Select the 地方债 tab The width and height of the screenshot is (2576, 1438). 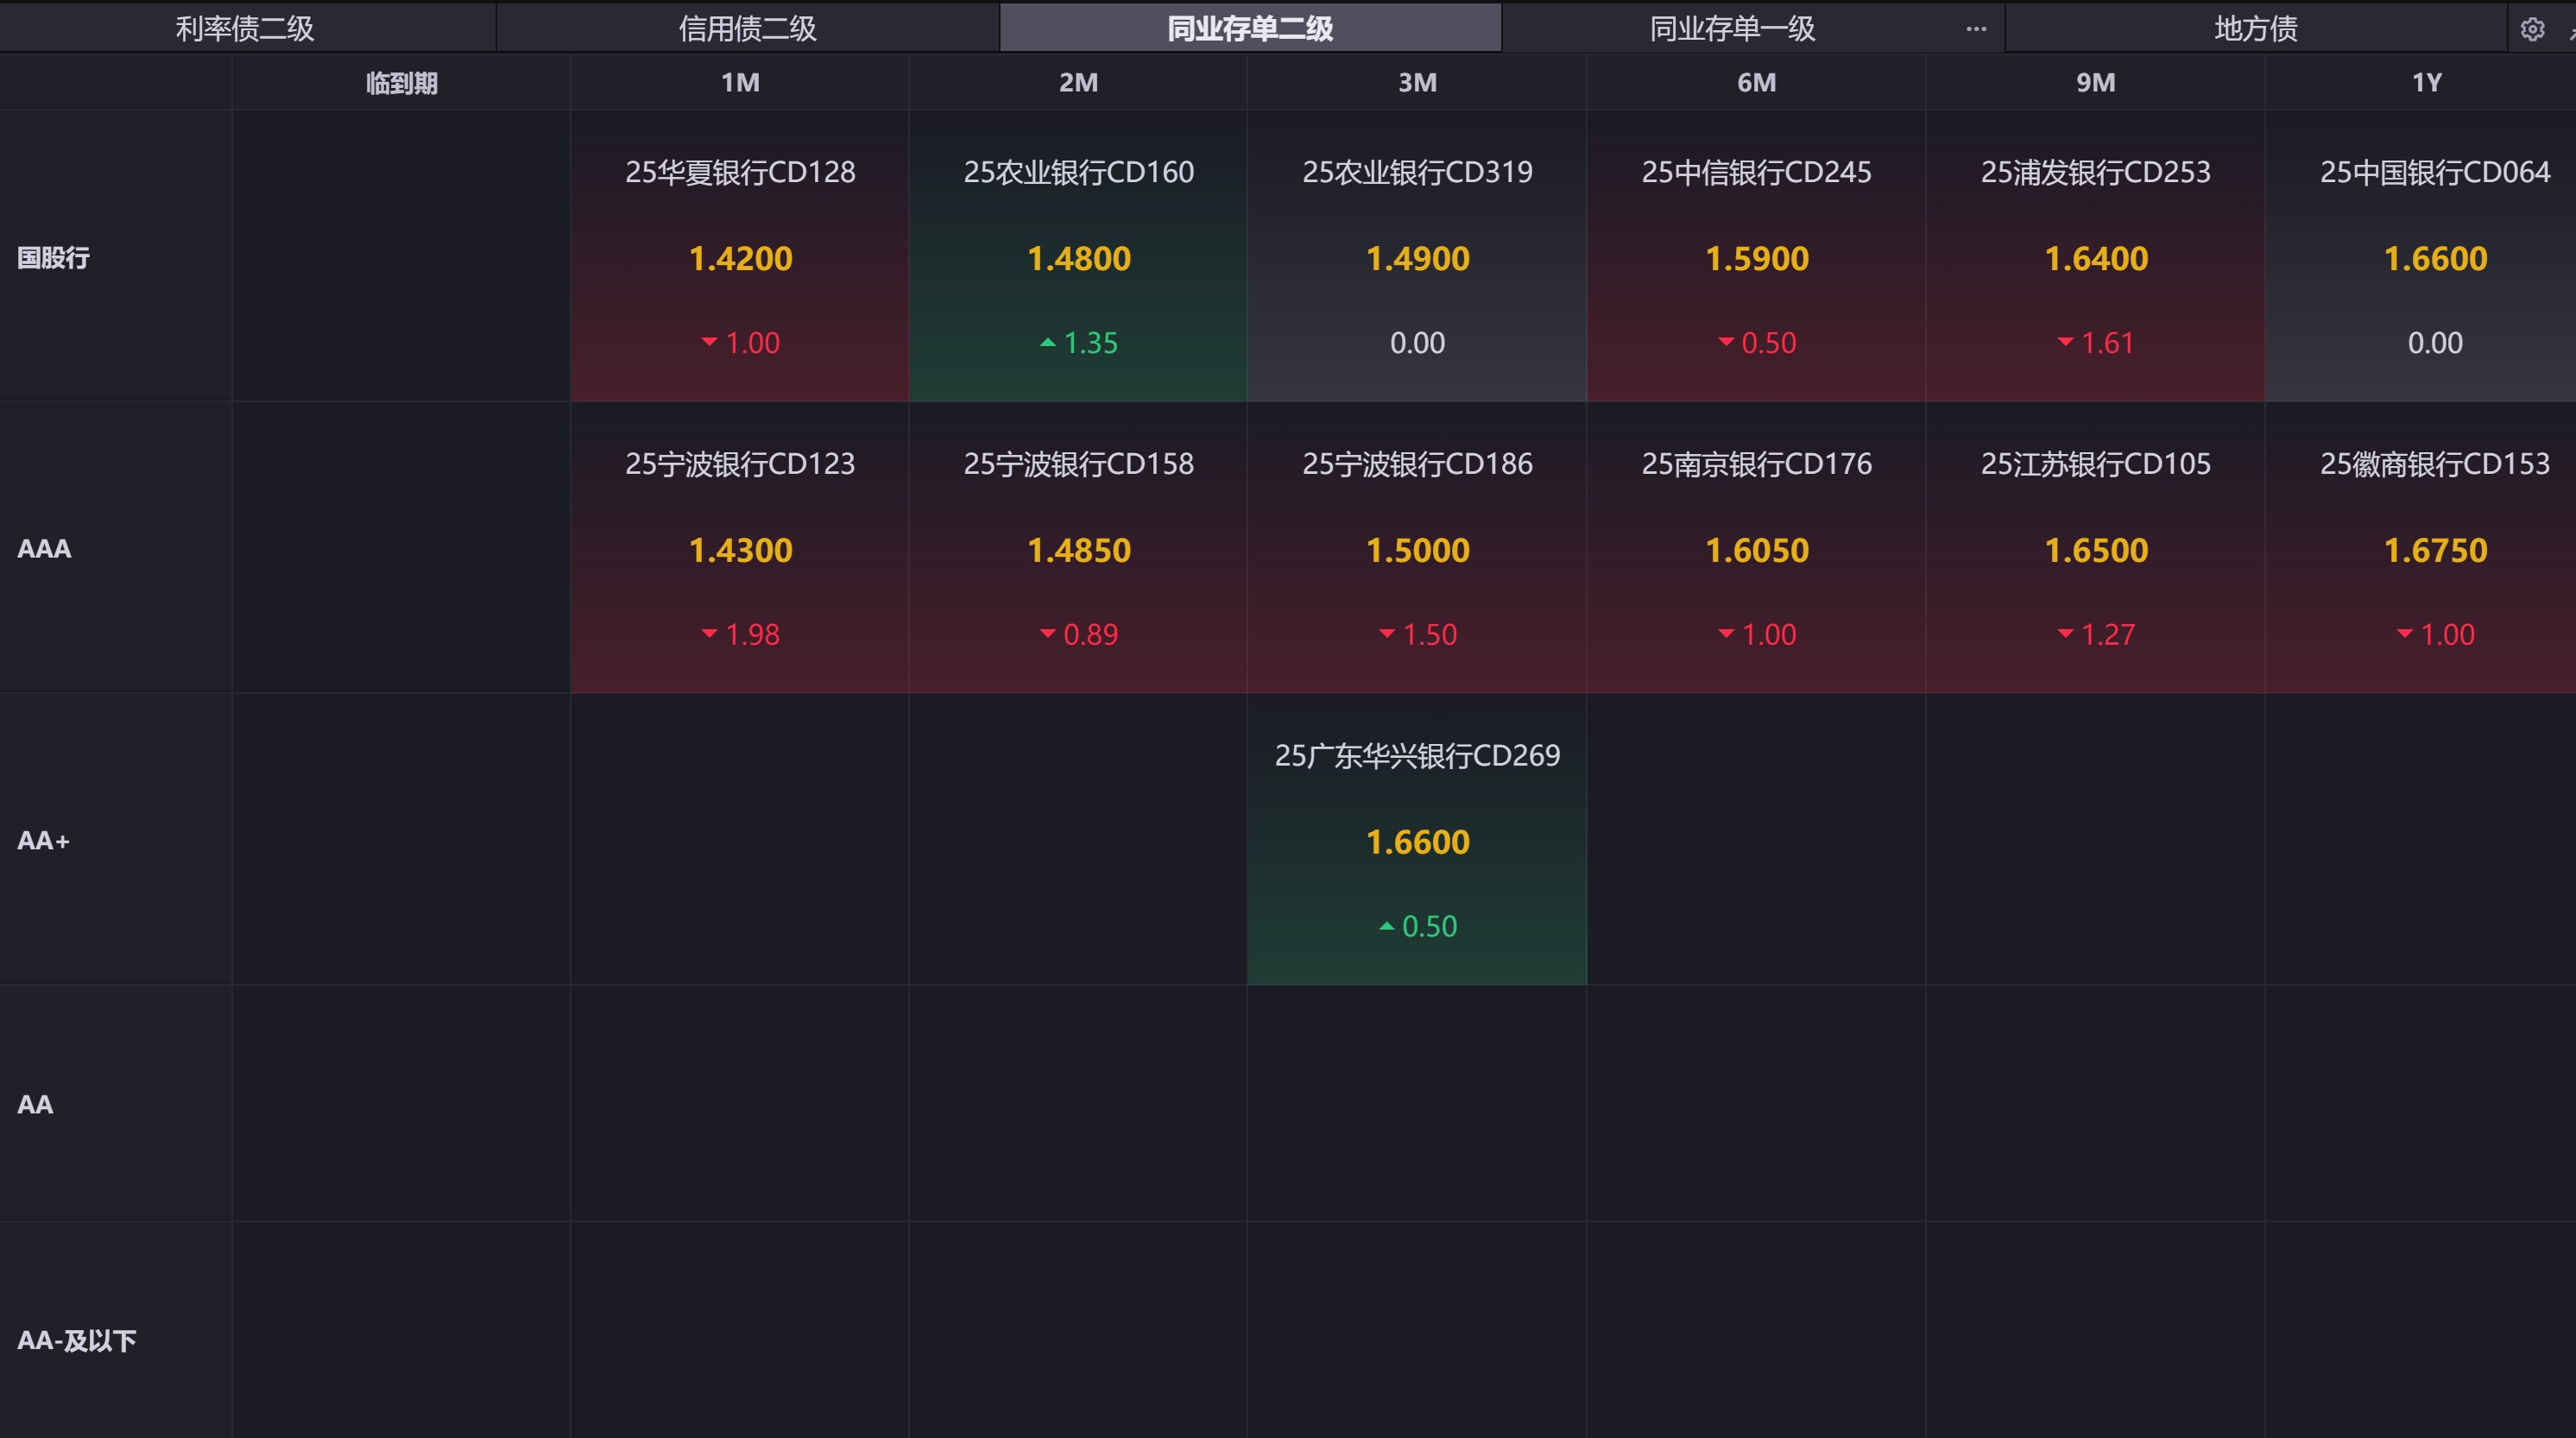point(2255,28)
